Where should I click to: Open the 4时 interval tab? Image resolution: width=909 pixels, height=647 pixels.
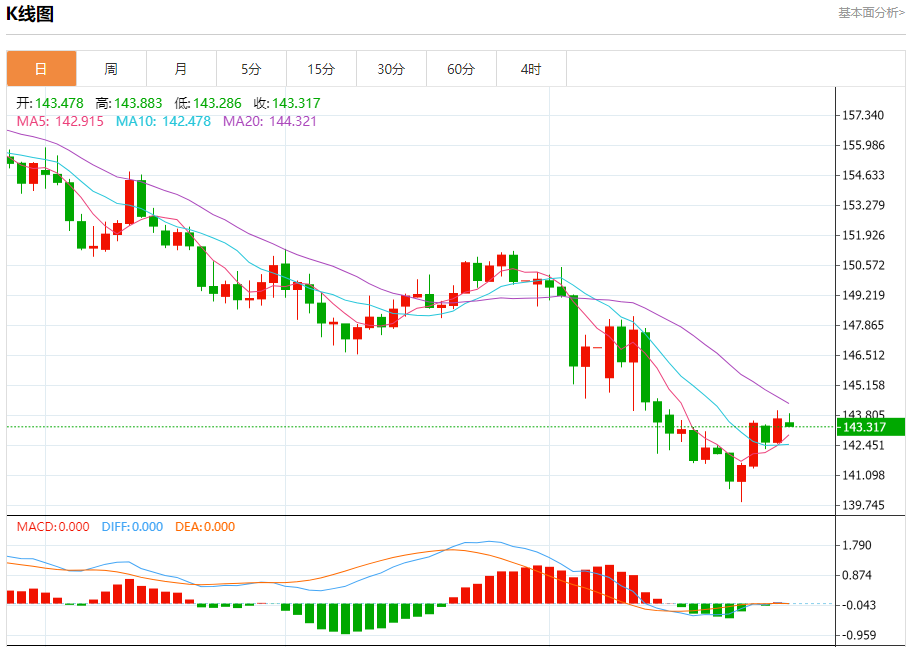(532, 69)
